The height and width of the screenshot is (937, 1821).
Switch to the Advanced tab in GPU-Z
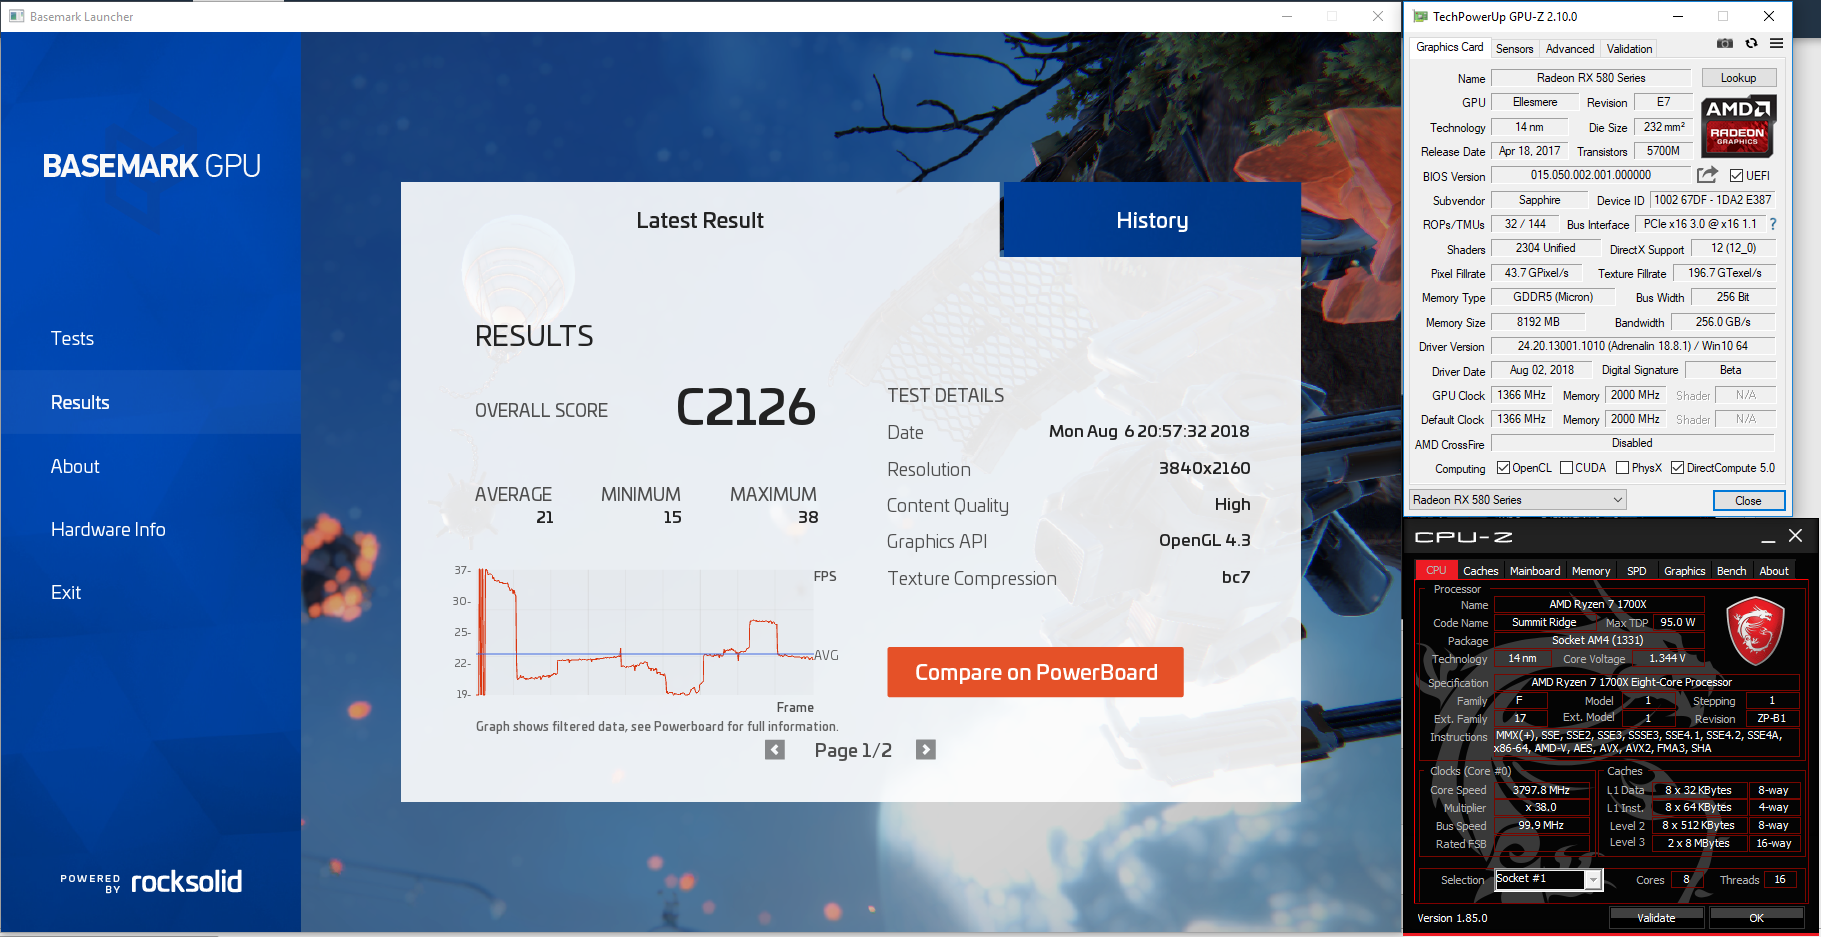(1570, 49)
